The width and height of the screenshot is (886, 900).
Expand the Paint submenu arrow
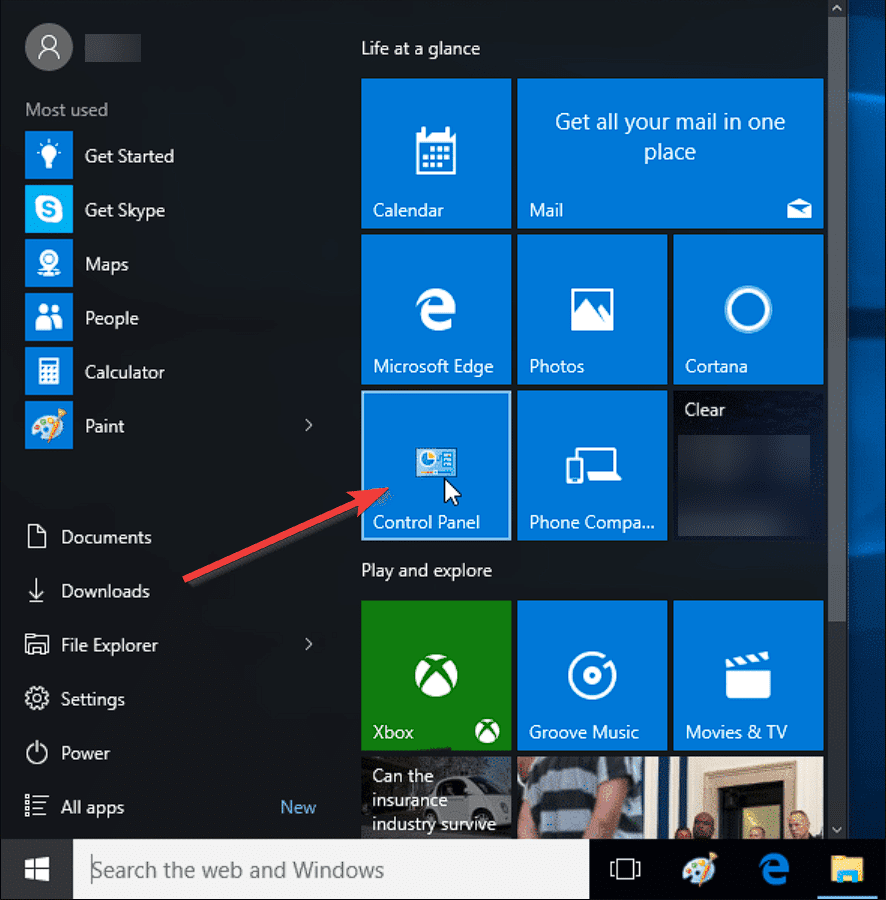coord(308,425)
